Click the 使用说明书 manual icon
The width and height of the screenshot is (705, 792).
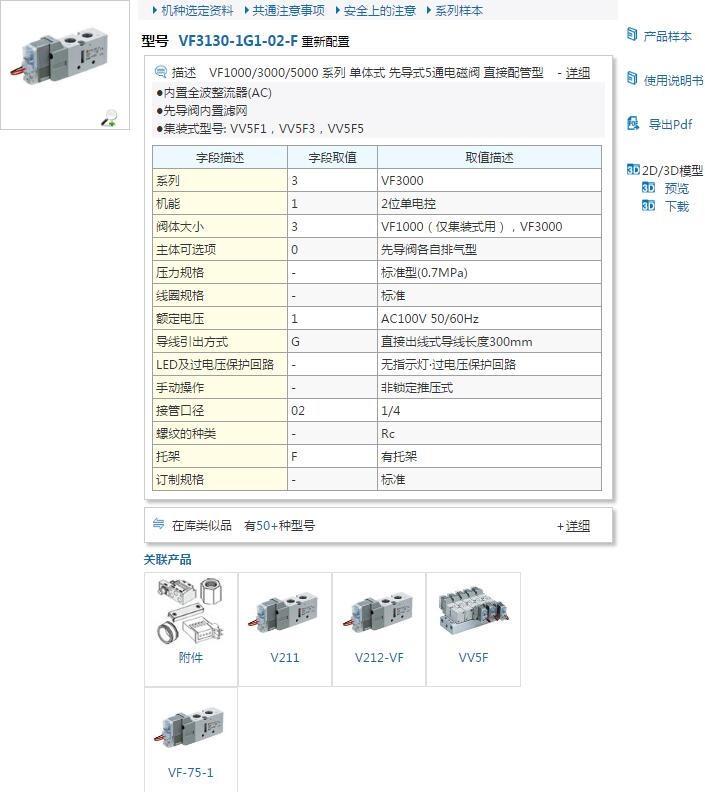point(632,79)
